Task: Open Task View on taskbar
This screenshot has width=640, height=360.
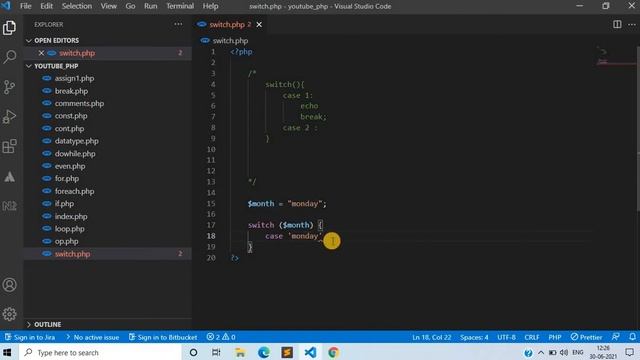Action: click(x=216, y=352)
